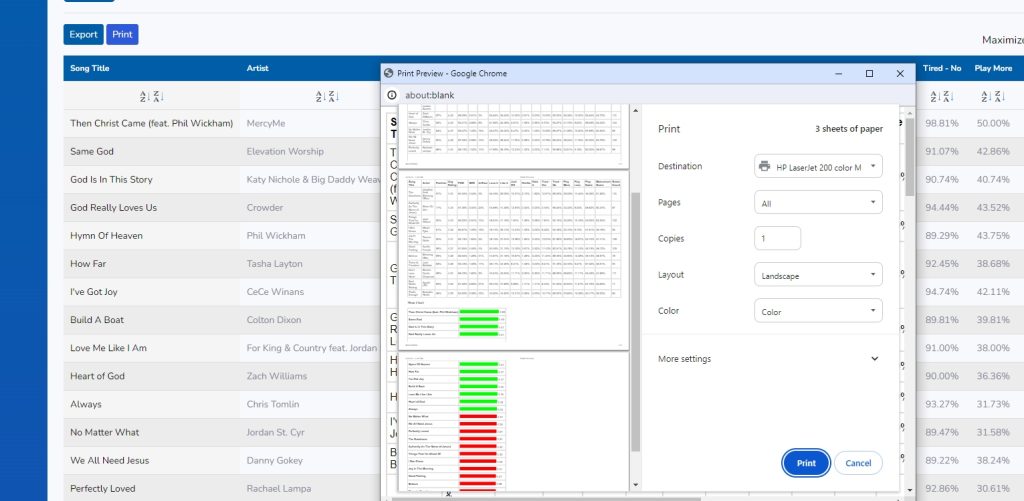Select preview page with red and green bars
1024x501 pixels.
click(513, 423)
